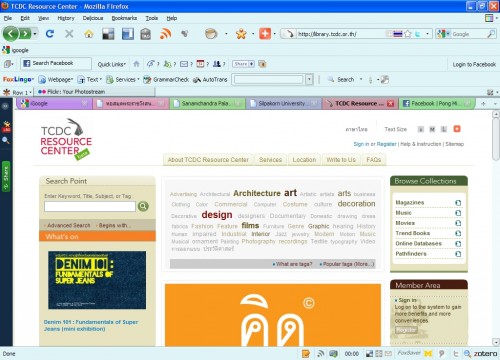Click the TCDC Resource Center logo

point(65,140)
